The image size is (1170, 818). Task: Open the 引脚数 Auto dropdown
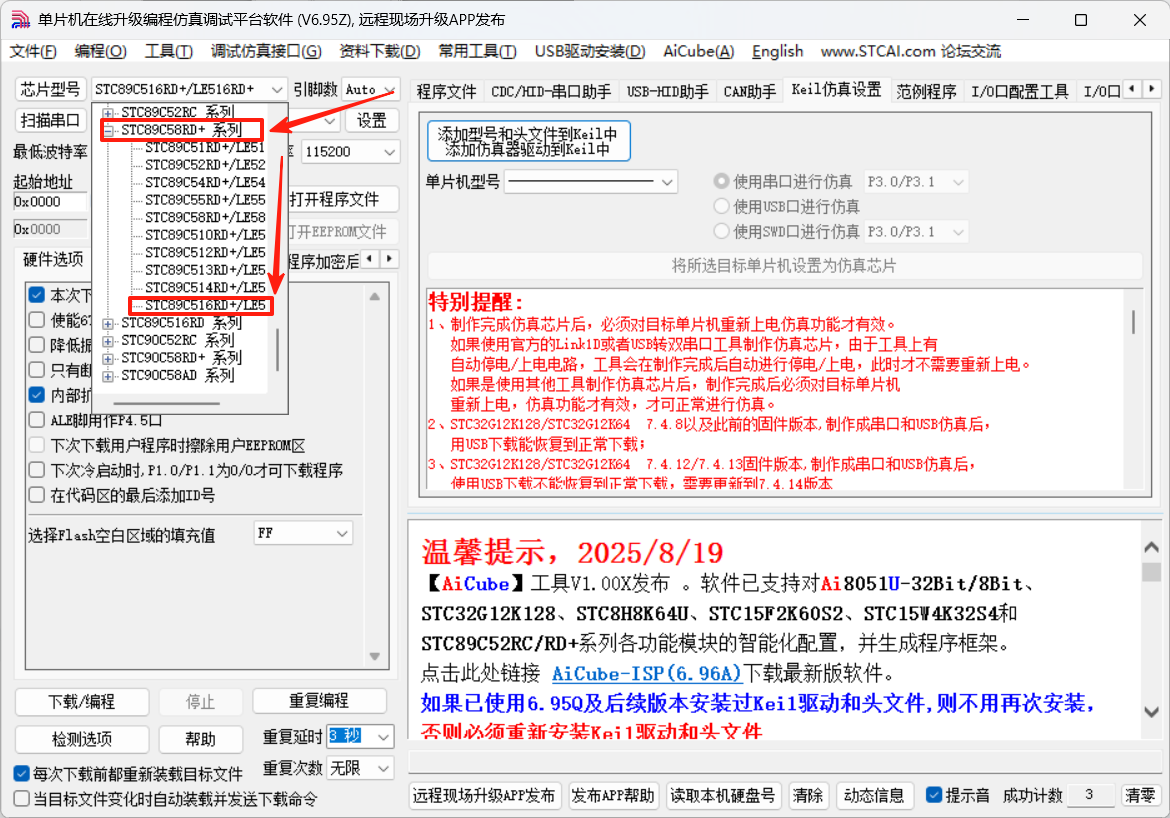tap(371, 89)
